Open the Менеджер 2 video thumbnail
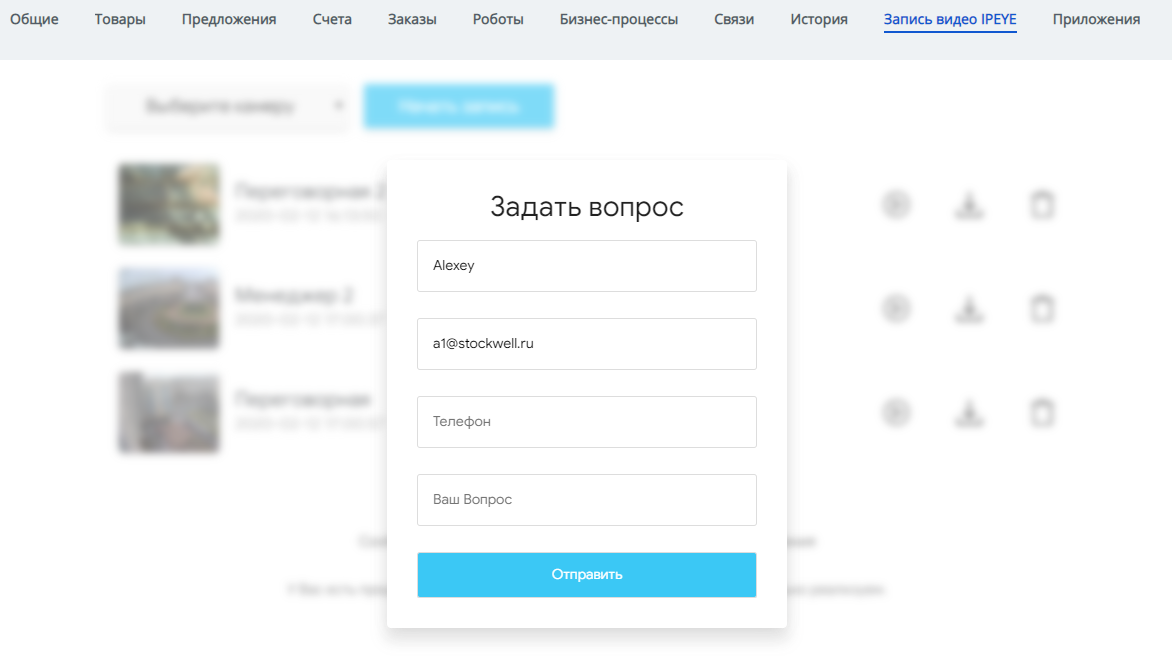Viewport: 1172px width, 663px height. (169, 308)
